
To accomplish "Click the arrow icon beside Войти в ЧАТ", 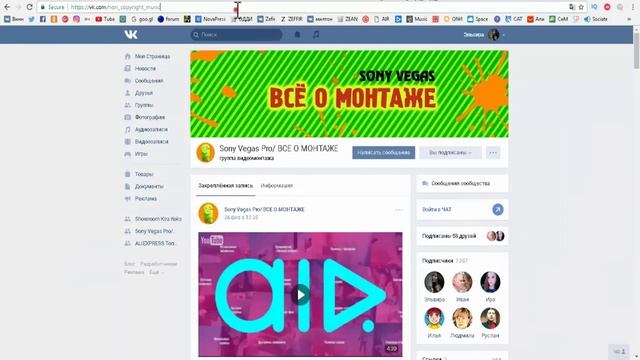I will point(498,209).
